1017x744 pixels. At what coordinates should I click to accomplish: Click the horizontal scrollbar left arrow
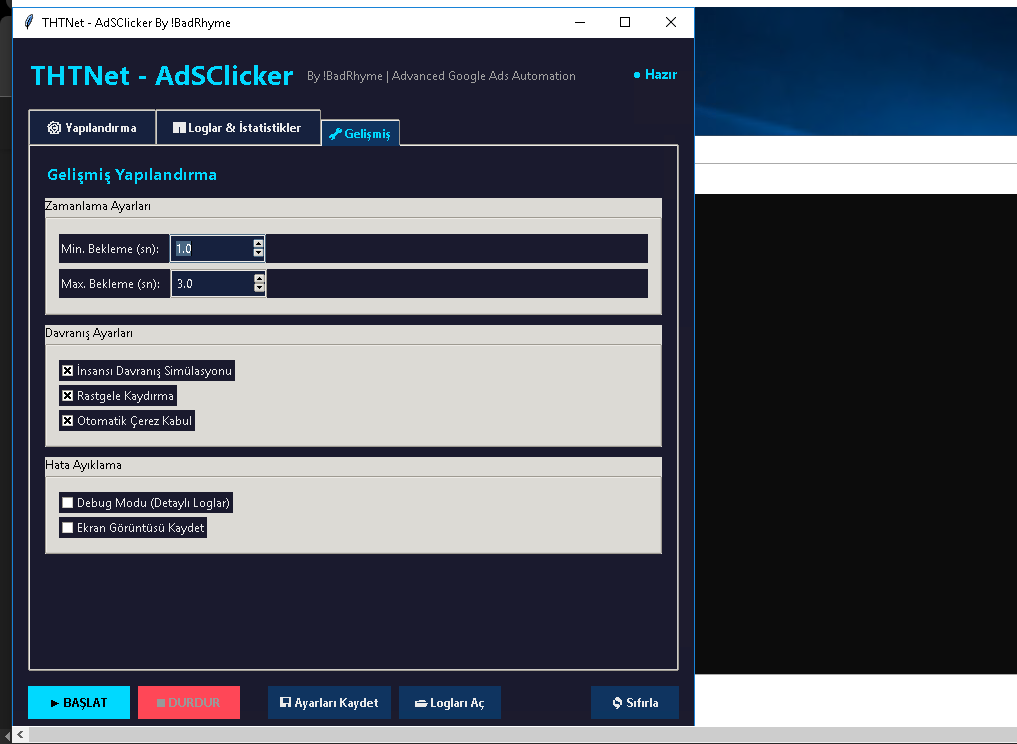coord(20,735)
